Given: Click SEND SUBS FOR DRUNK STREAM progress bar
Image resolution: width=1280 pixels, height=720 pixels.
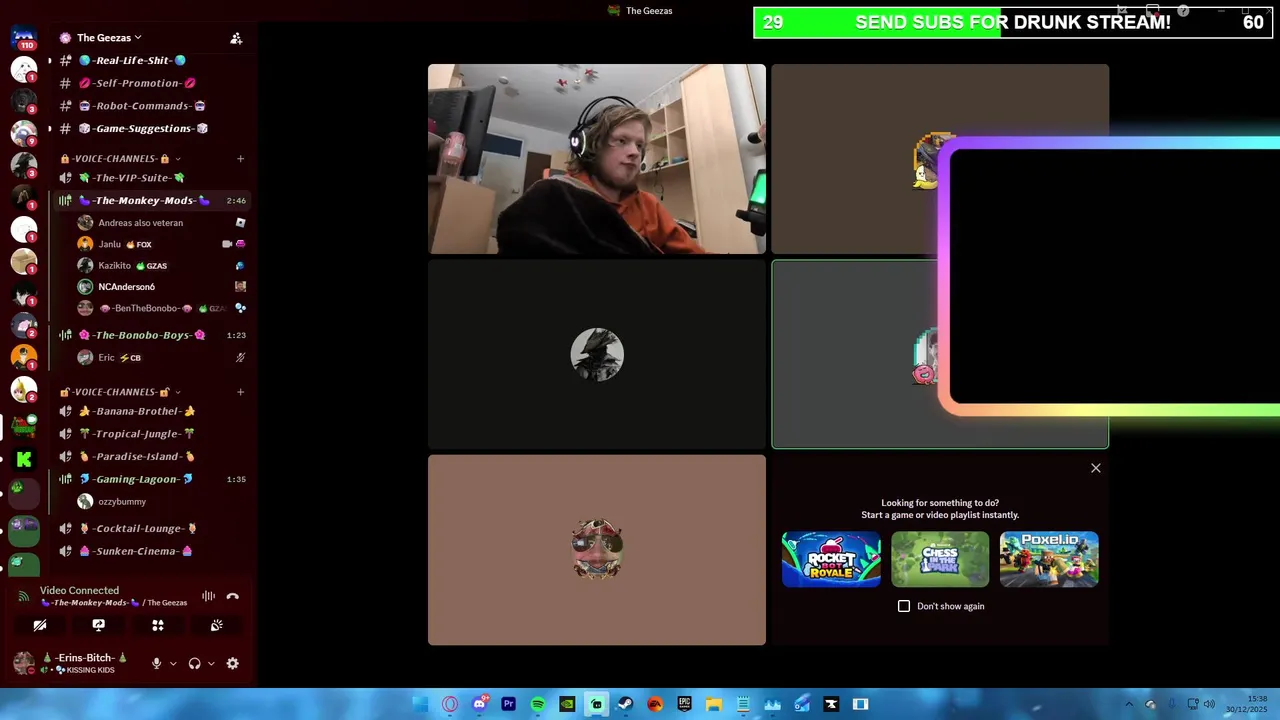Looking at the screenshot, I should pos(1013,22).
